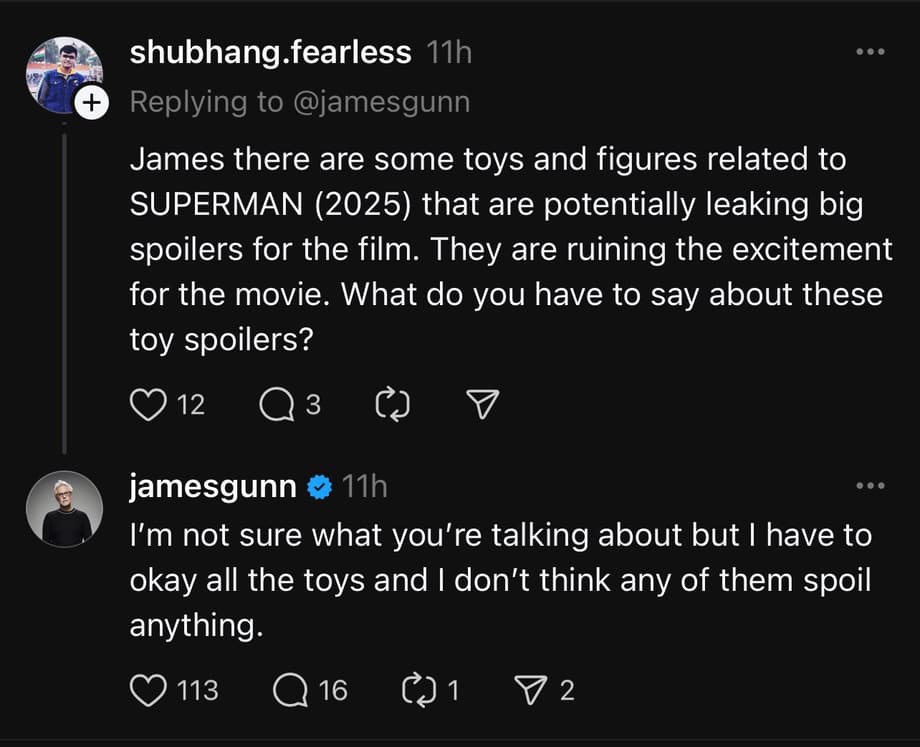
Task: Repost jamesgunn's reply
Action: (x=414, y=690)
